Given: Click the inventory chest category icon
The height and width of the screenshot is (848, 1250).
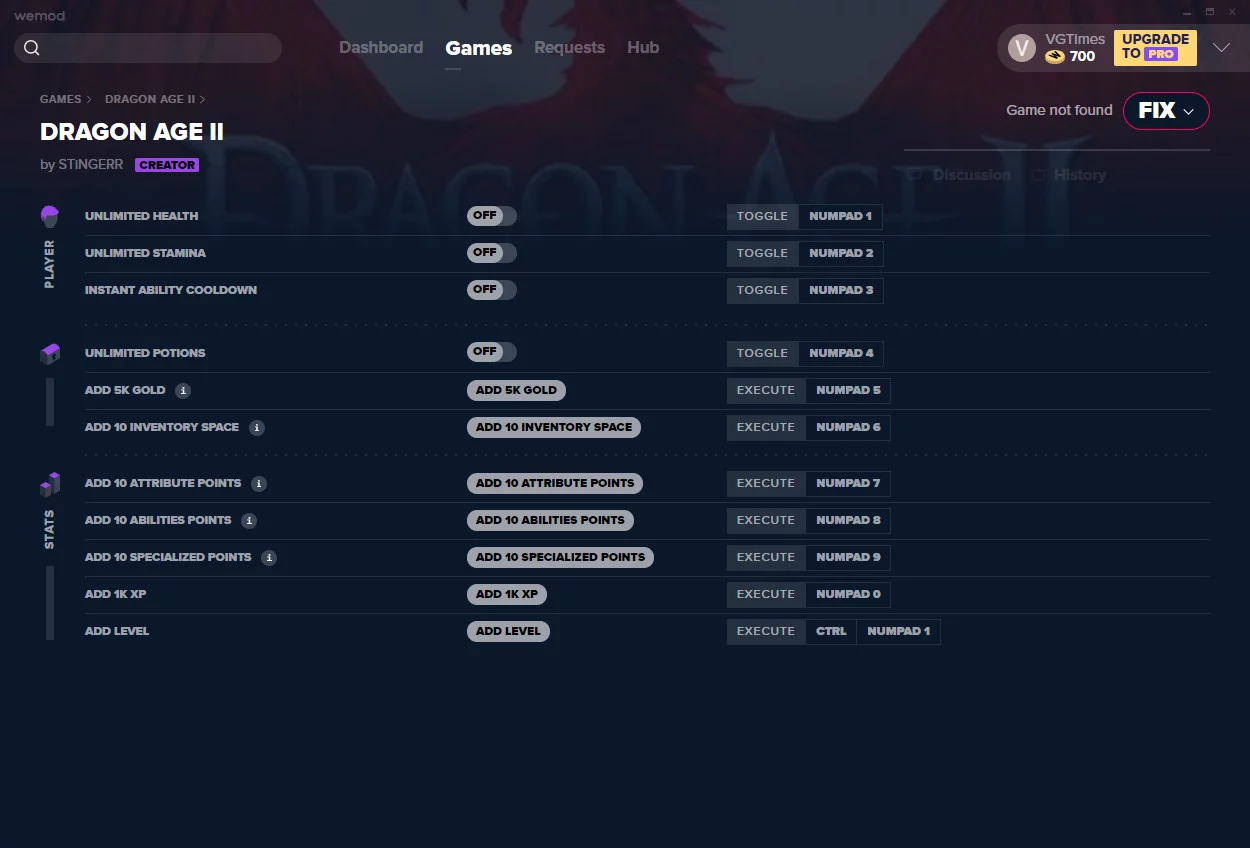Looking at the screenshot, I should pyautogui.click(x=50, y=354).
